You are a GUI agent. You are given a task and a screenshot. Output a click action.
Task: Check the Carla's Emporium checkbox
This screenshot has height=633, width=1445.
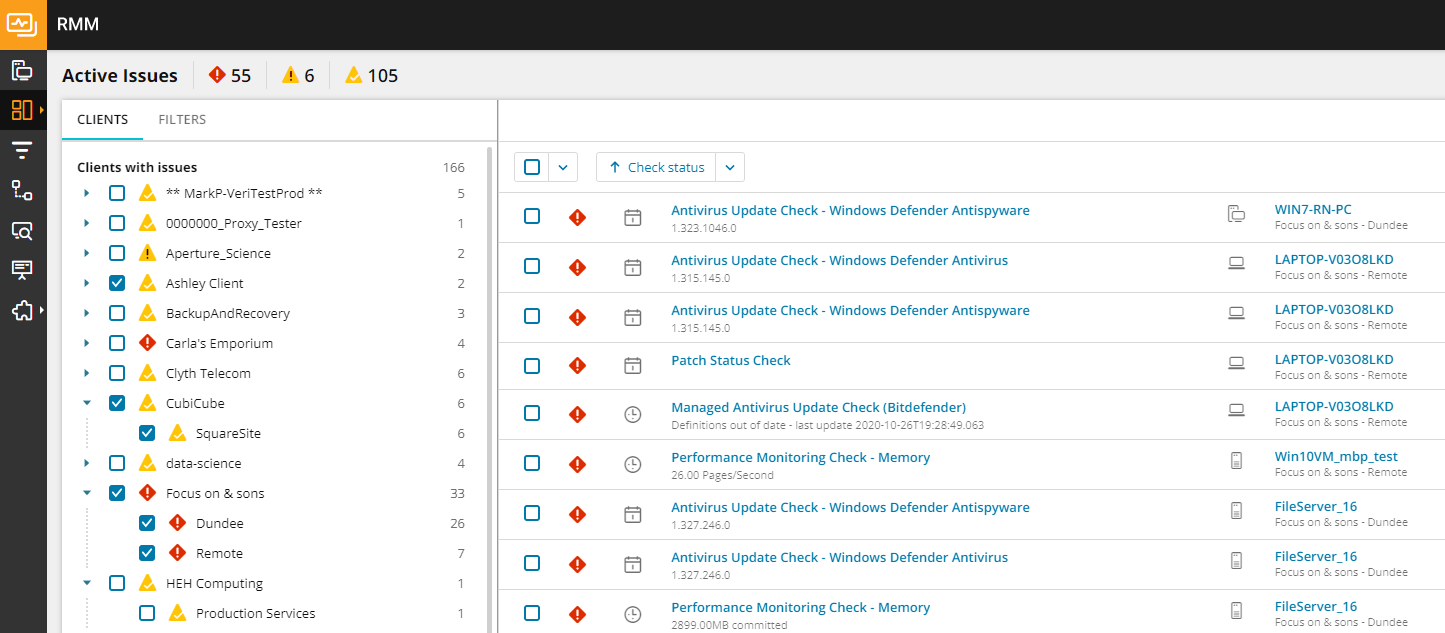(x=117, y=342)
